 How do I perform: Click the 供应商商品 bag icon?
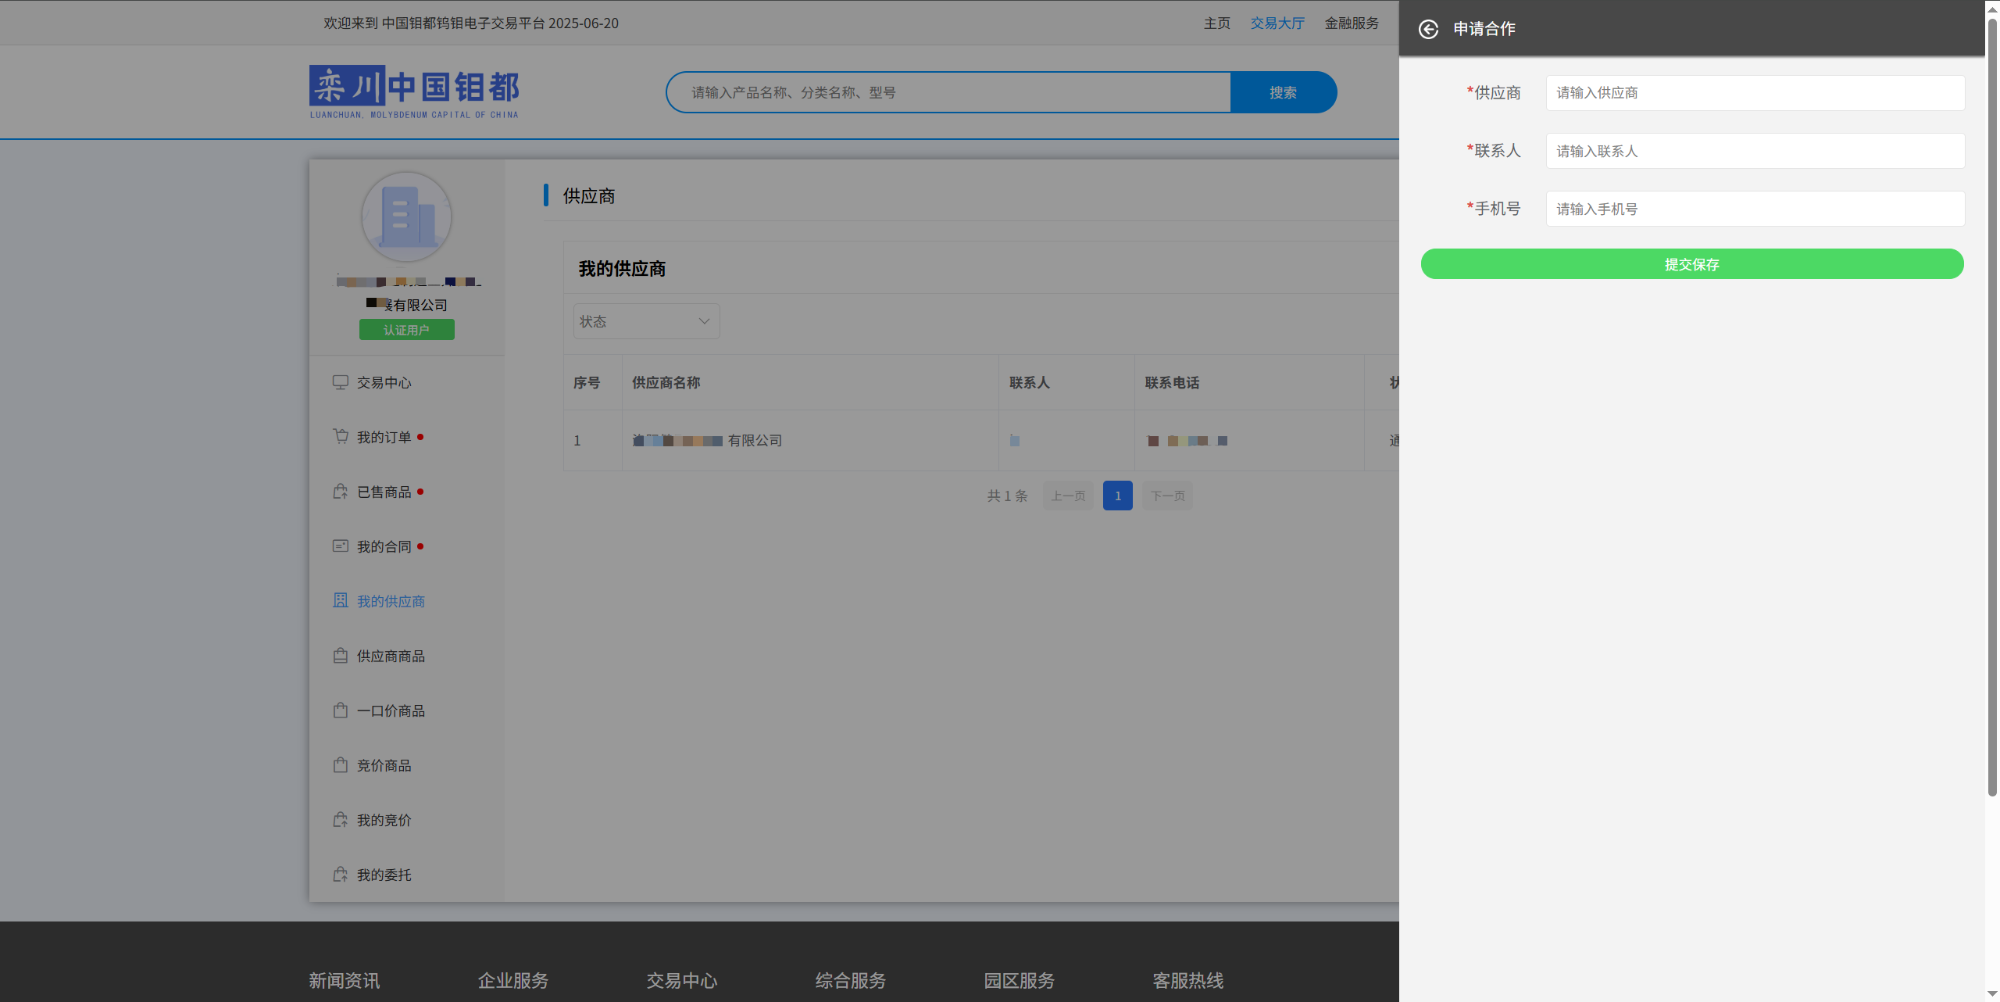tap(340, 656)
